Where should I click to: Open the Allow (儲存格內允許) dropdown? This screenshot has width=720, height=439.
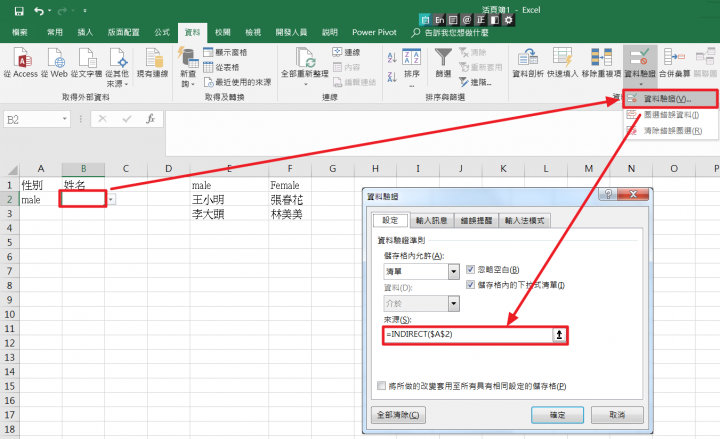point(454,271)
